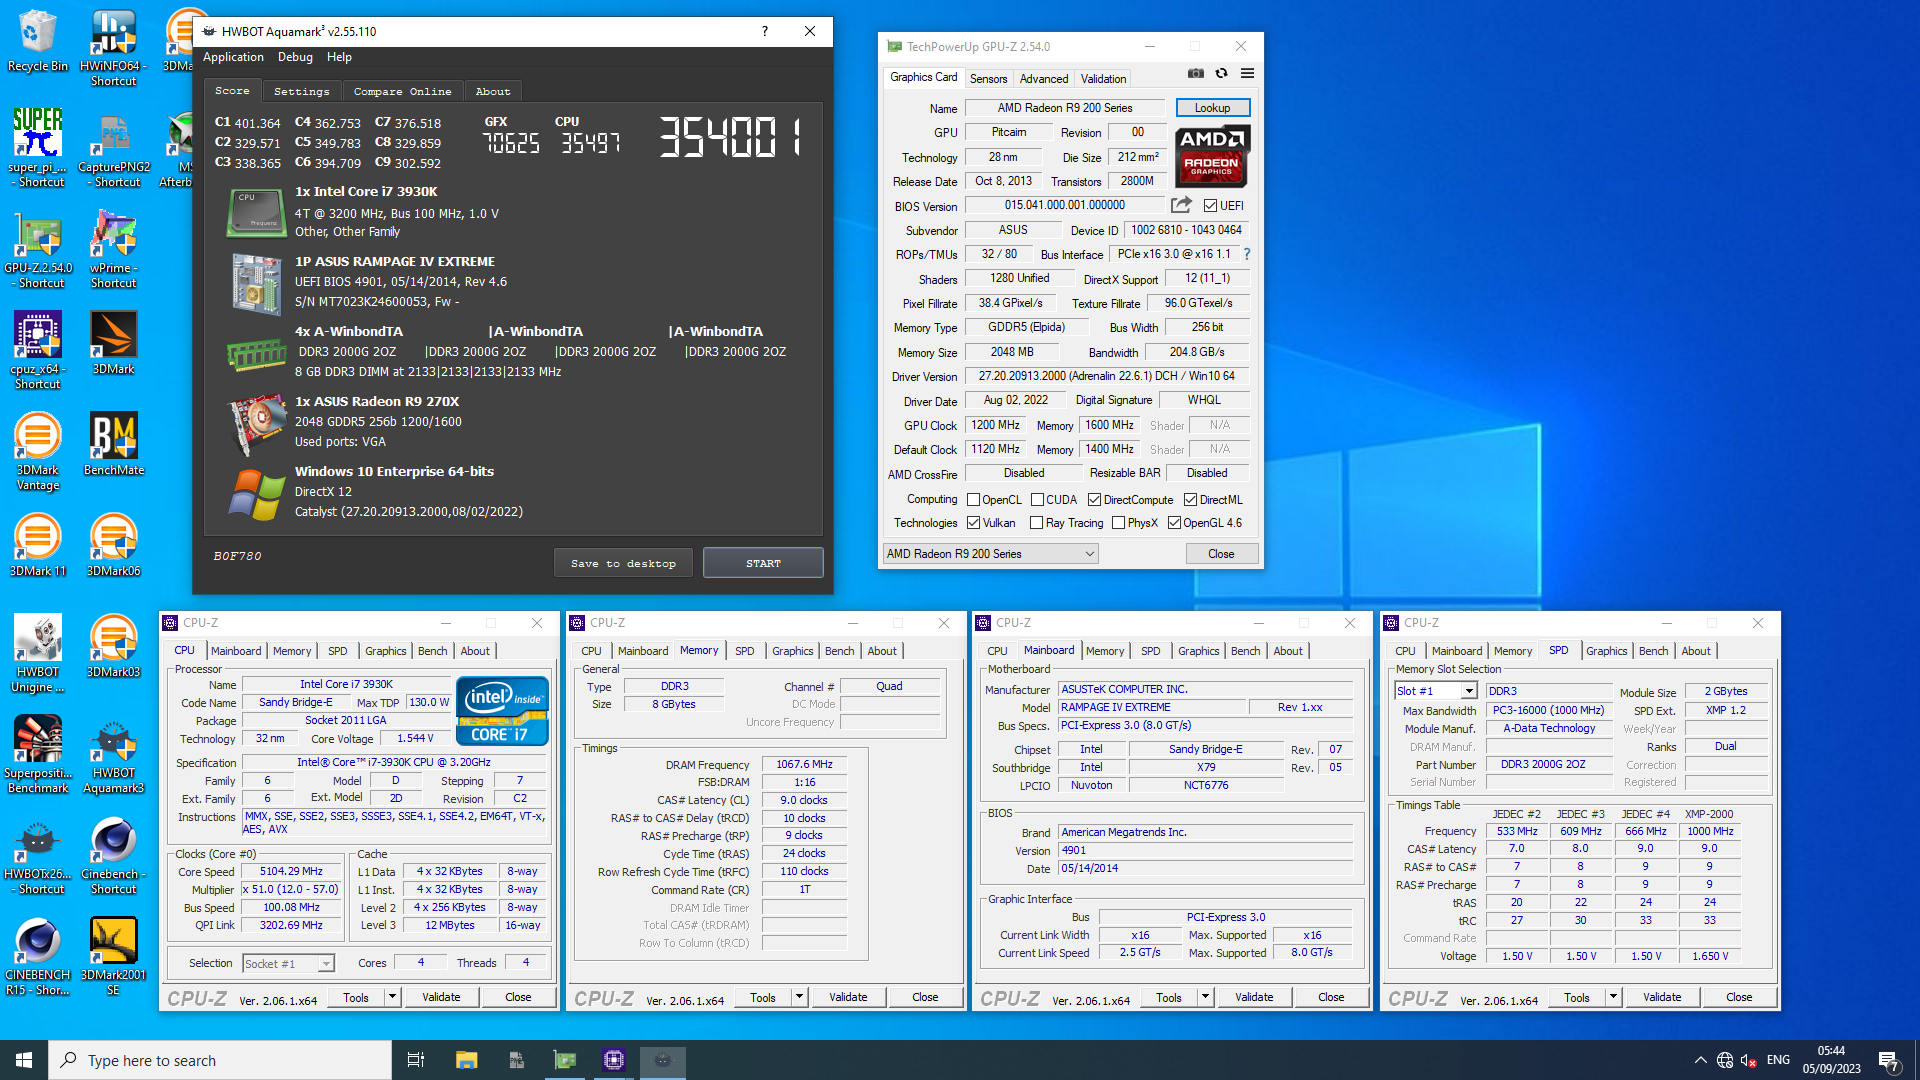Viewport: 1920px width, 1080px height.
Task: Switch to the Compare Online tab in Aquamark
Action: [x=402, y=91]
